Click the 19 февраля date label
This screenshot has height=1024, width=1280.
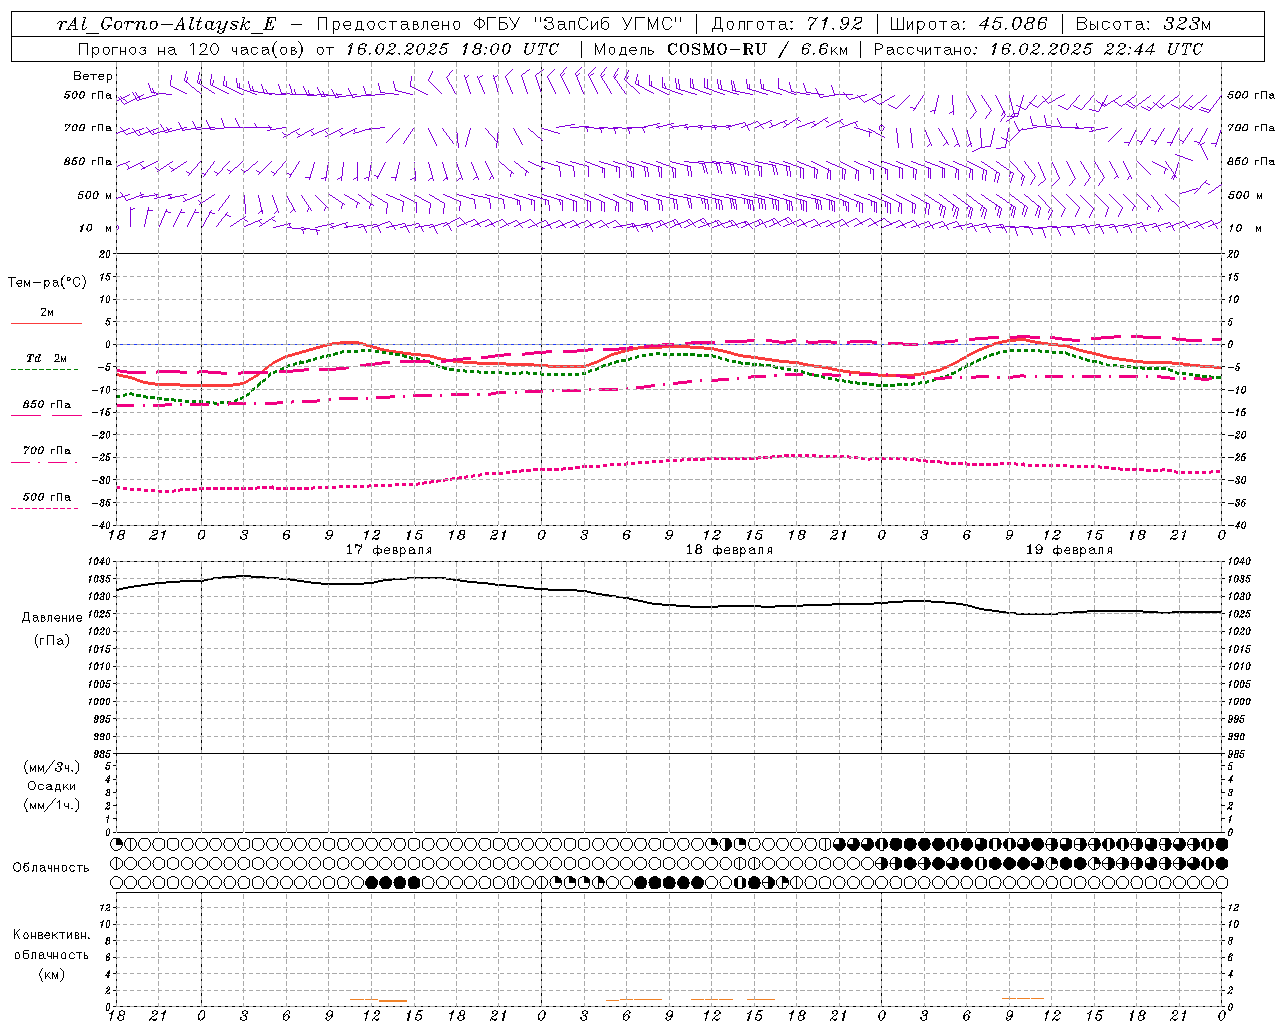[x=1069, y=550]
